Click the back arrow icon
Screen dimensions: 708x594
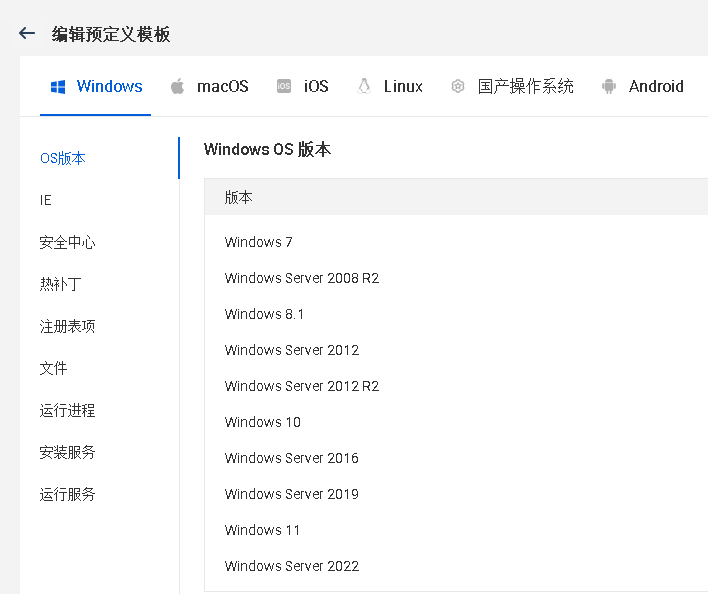point(27,33)
